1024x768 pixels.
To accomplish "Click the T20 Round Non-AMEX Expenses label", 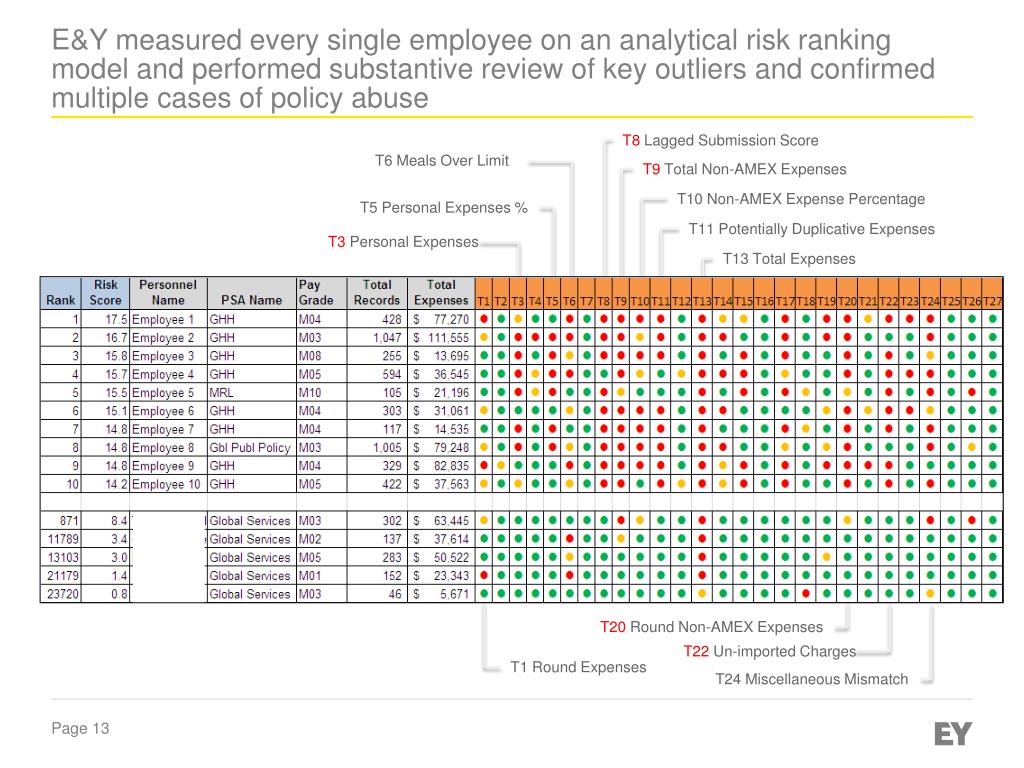I will (711, 627).
